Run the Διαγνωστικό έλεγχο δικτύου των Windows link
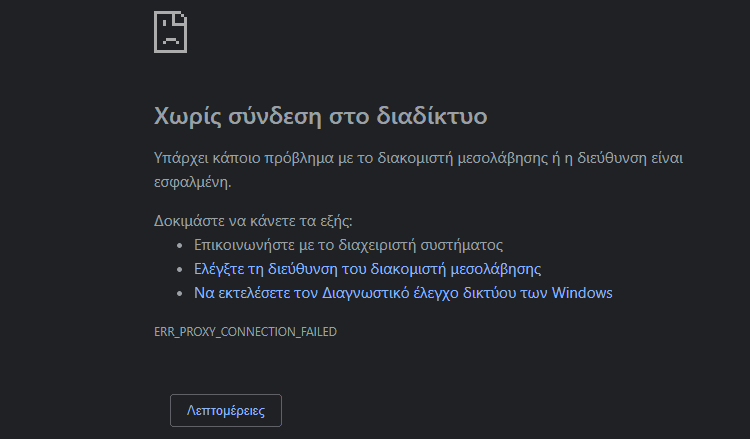Image resolution: width=750 pixels, height=439 pixels. [x=403, y=293]
